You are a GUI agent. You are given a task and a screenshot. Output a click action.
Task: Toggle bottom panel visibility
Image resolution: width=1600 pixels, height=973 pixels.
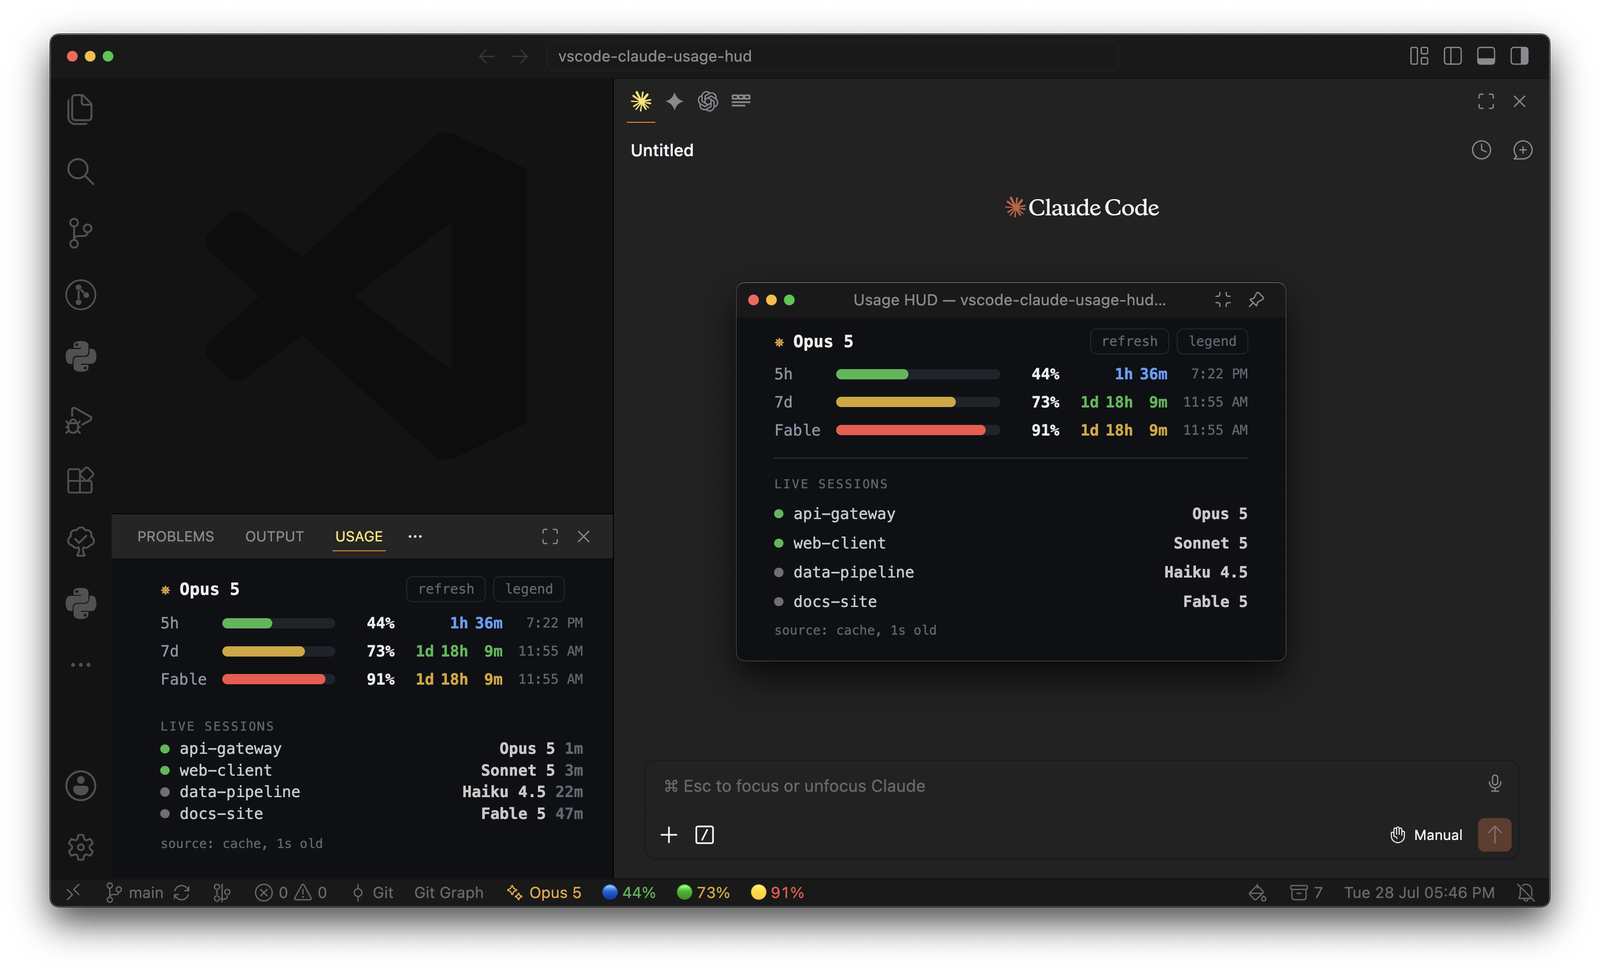pyautogui.click(x=1486, y=56)
